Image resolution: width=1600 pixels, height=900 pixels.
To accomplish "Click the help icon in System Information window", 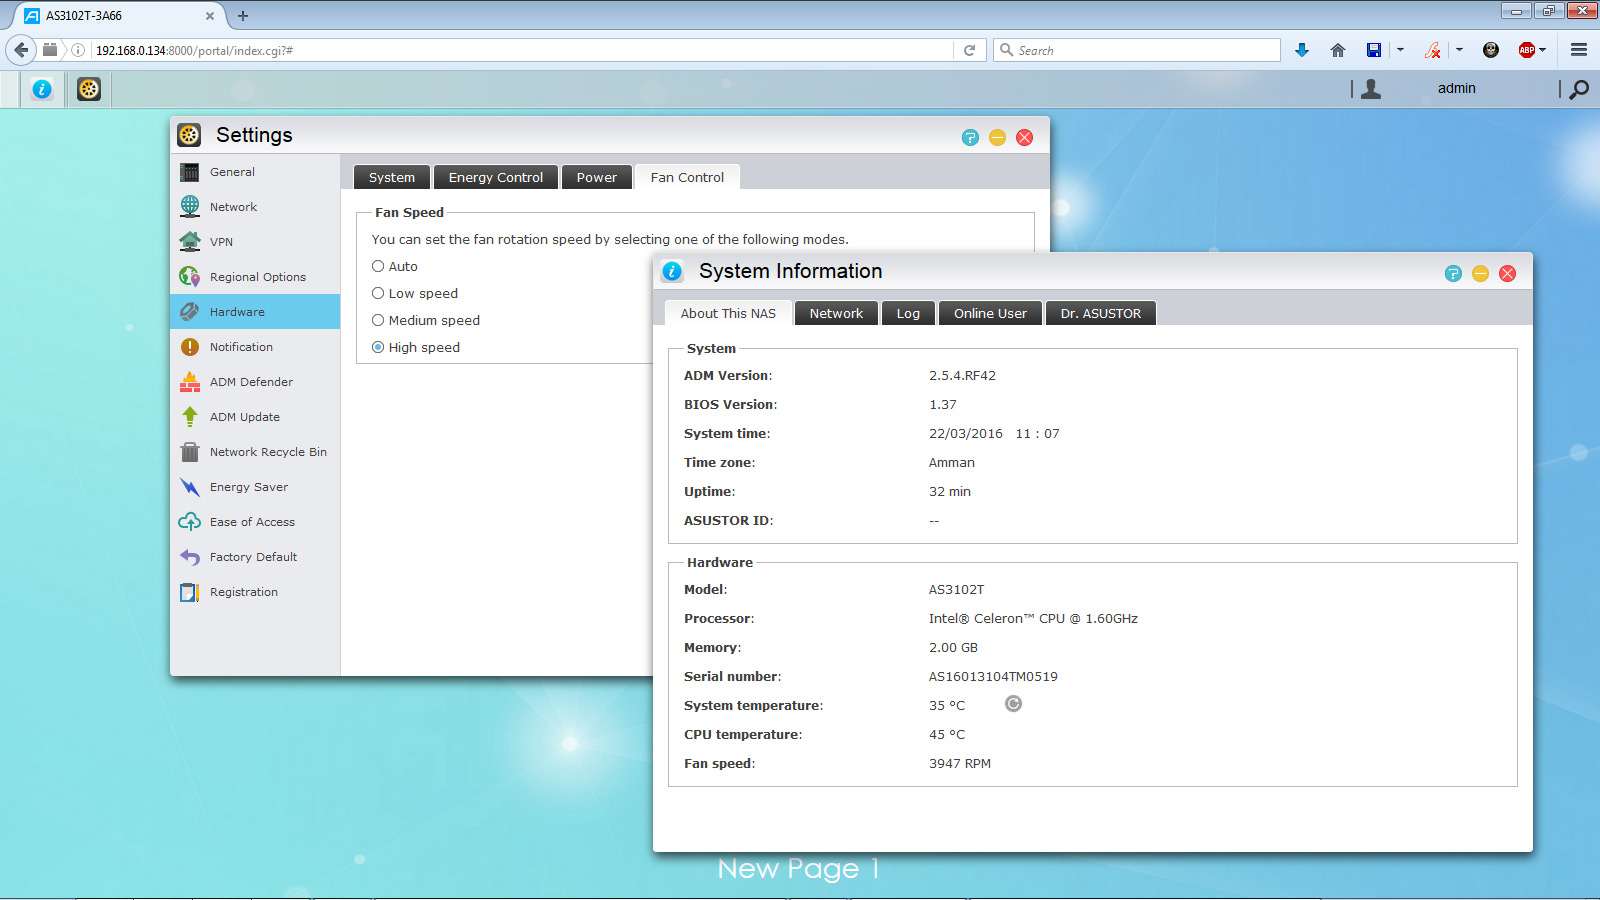I will click(x=1453, y=274).
